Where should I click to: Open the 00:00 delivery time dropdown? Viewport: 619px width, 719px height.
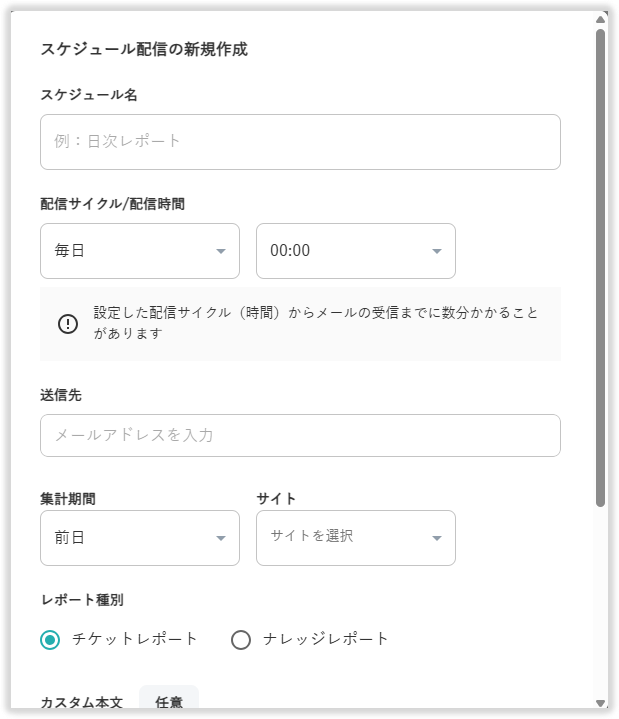pos(355,251)
